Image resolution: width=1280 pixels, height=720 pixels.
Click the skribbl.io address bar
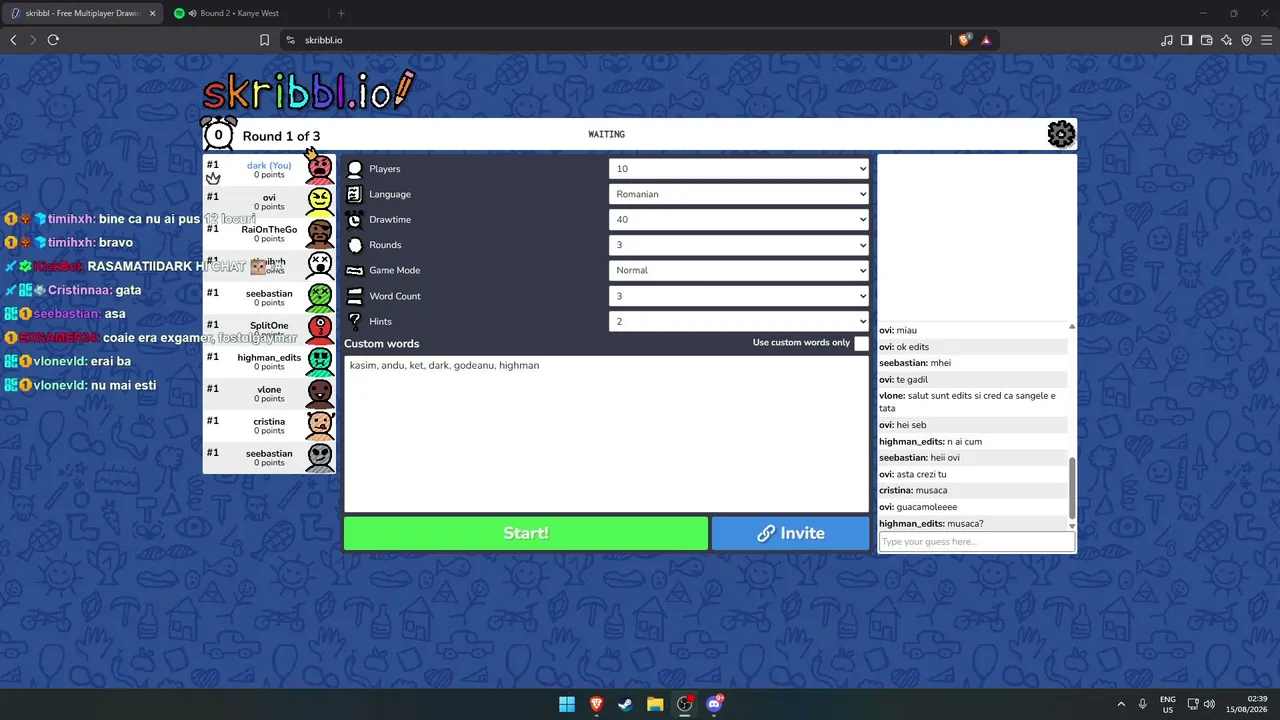(612, 40)
